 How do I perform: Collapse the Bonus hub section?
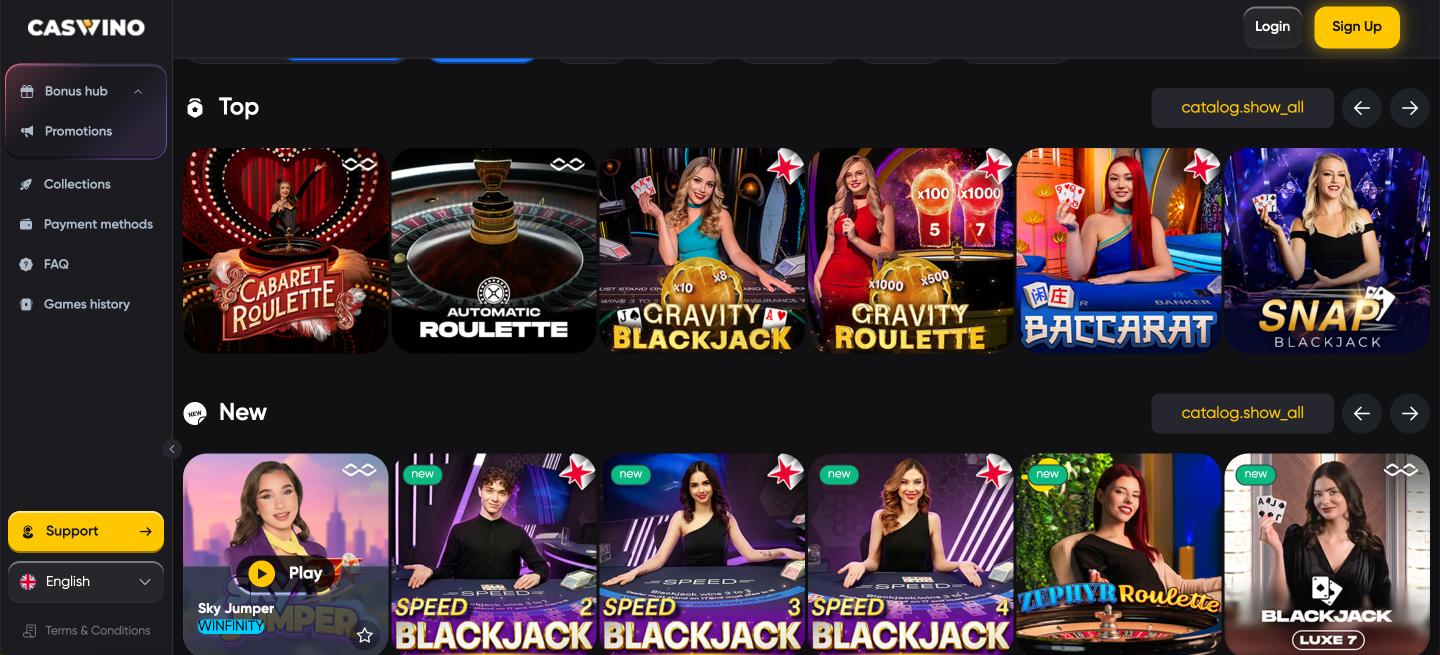coord(138,91)
